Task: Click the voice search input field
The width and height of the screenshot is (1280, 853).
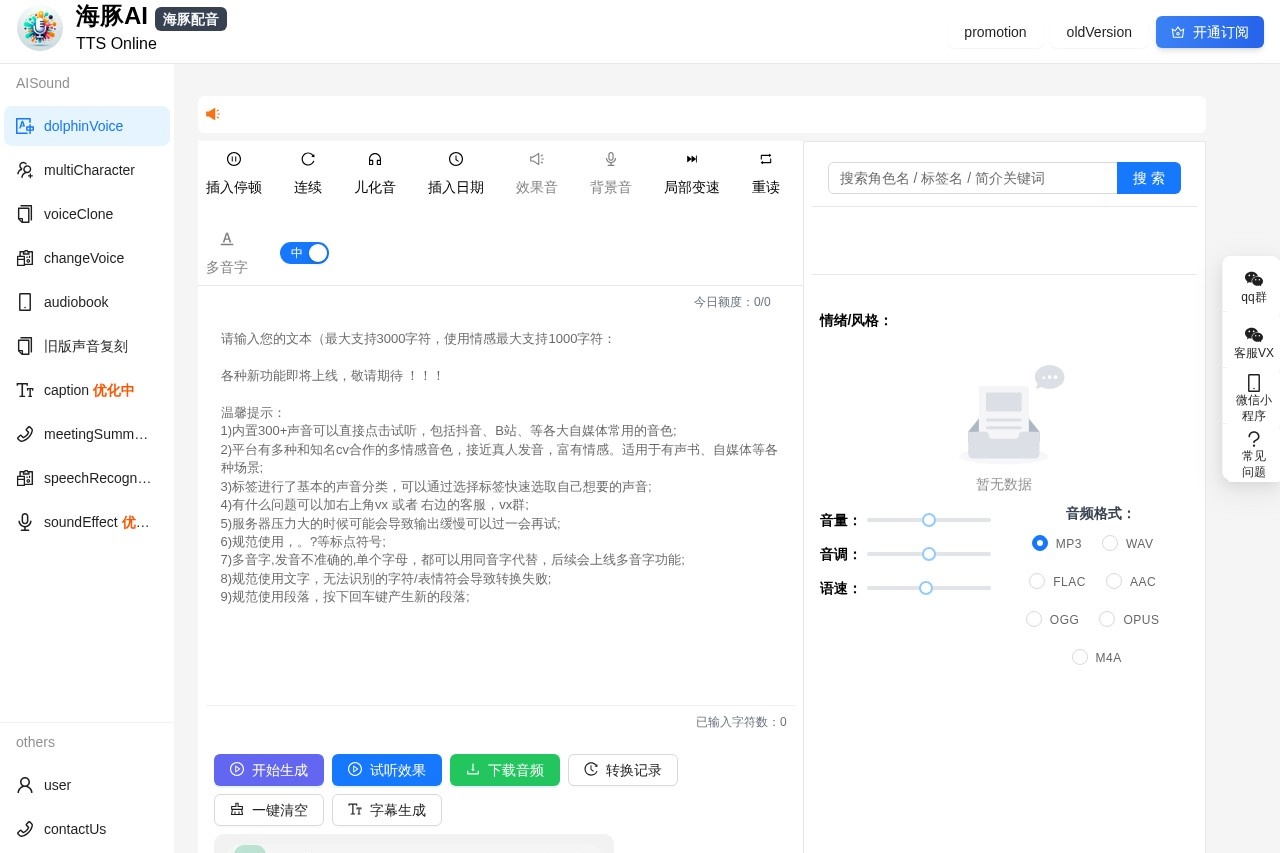Action: pyautogui.click(x=970, y=178)
